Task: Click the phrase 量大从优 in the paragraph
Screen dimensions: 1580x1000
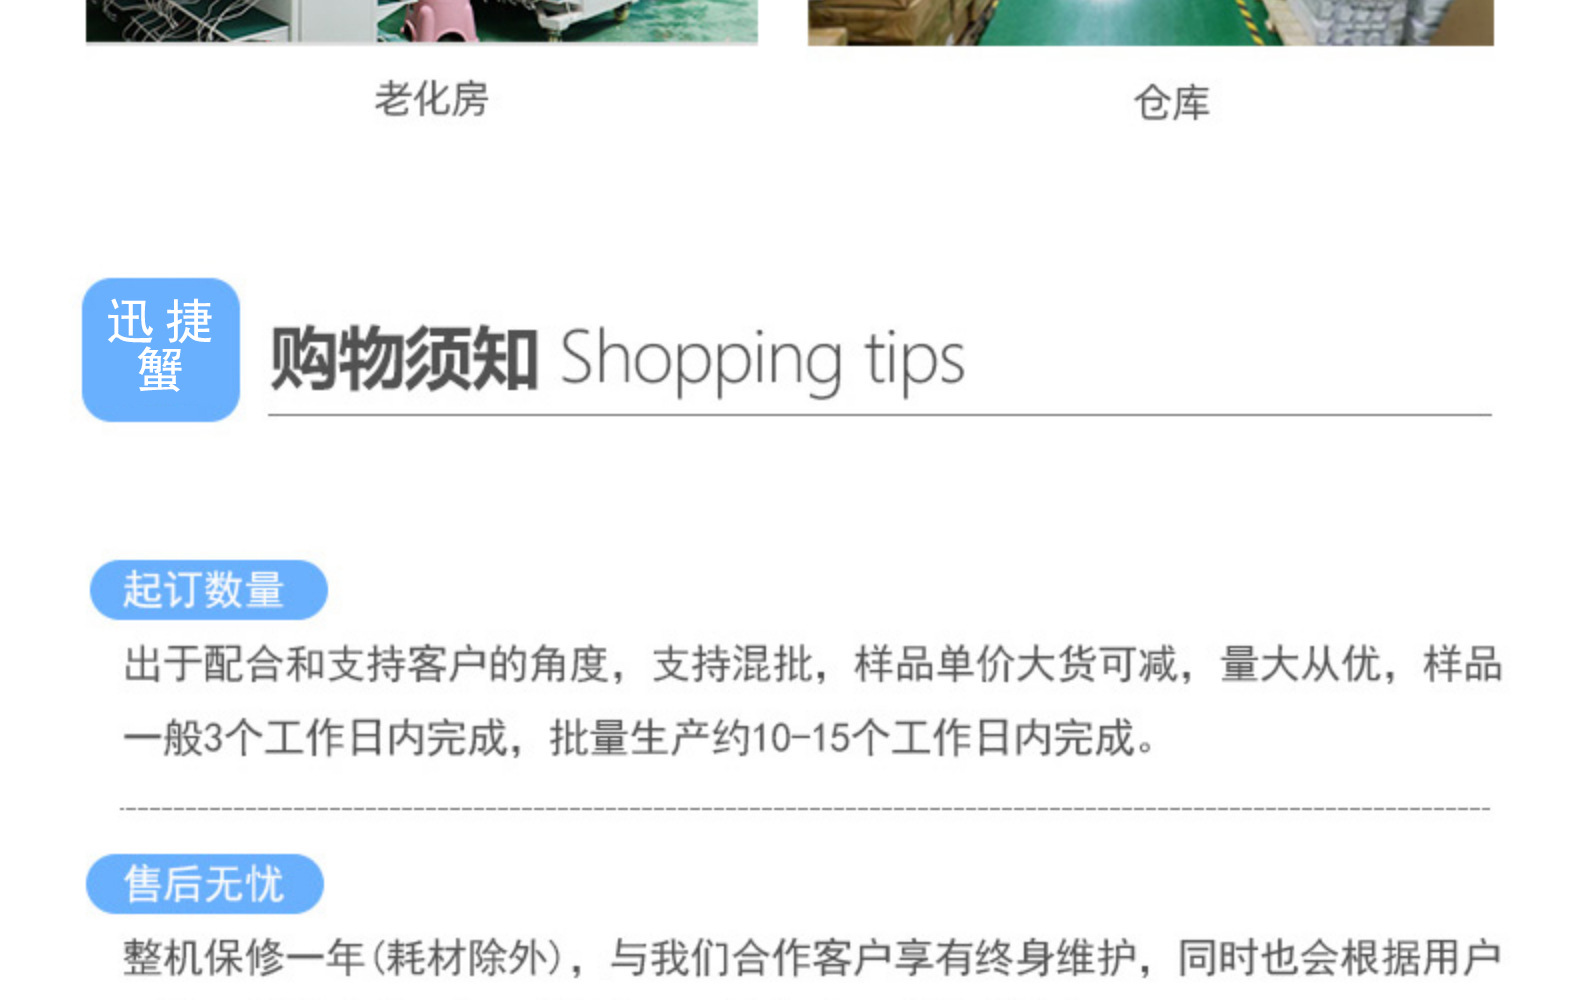Action: click(1300, 664)
